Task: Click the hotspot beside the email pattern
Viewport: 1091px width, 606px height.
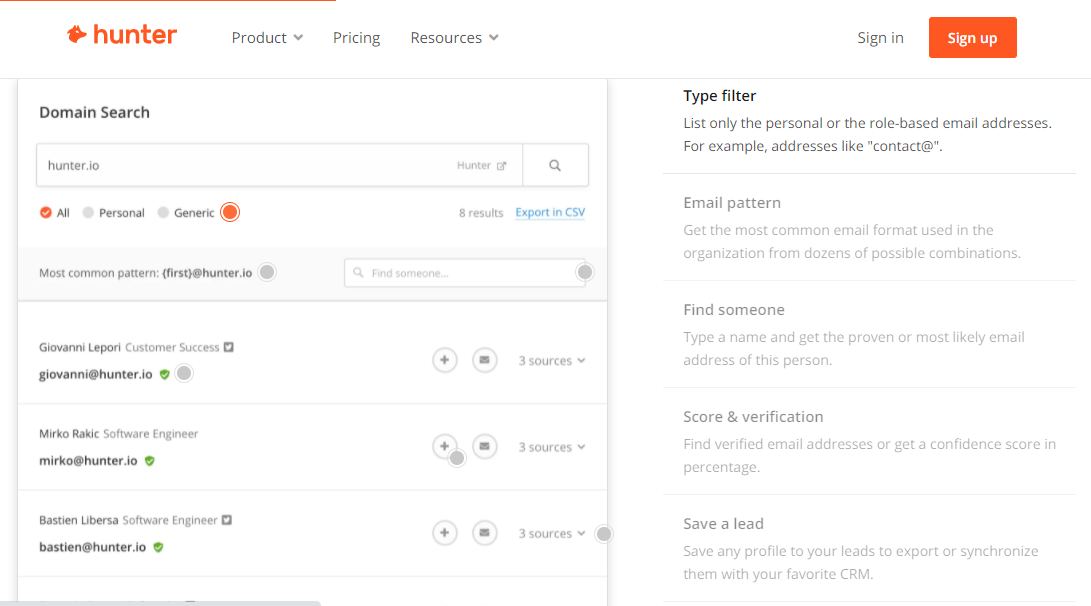Action: pos(267,272)
